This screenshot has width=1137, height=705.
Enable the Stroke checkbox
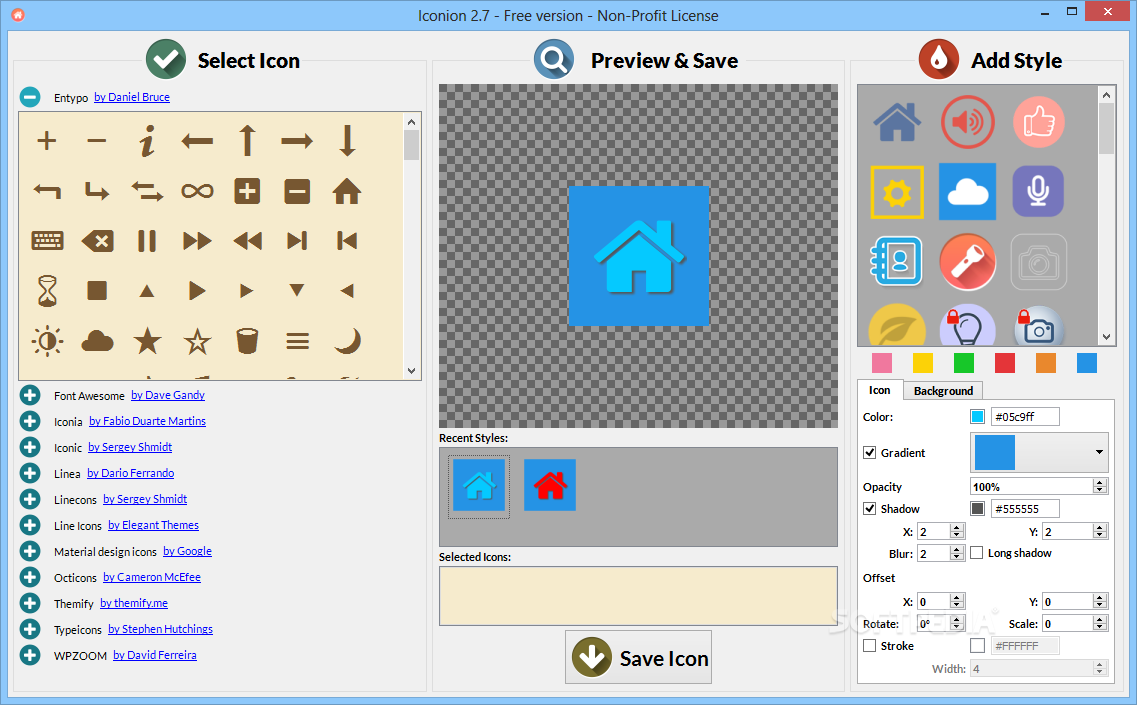coord(869,646)
